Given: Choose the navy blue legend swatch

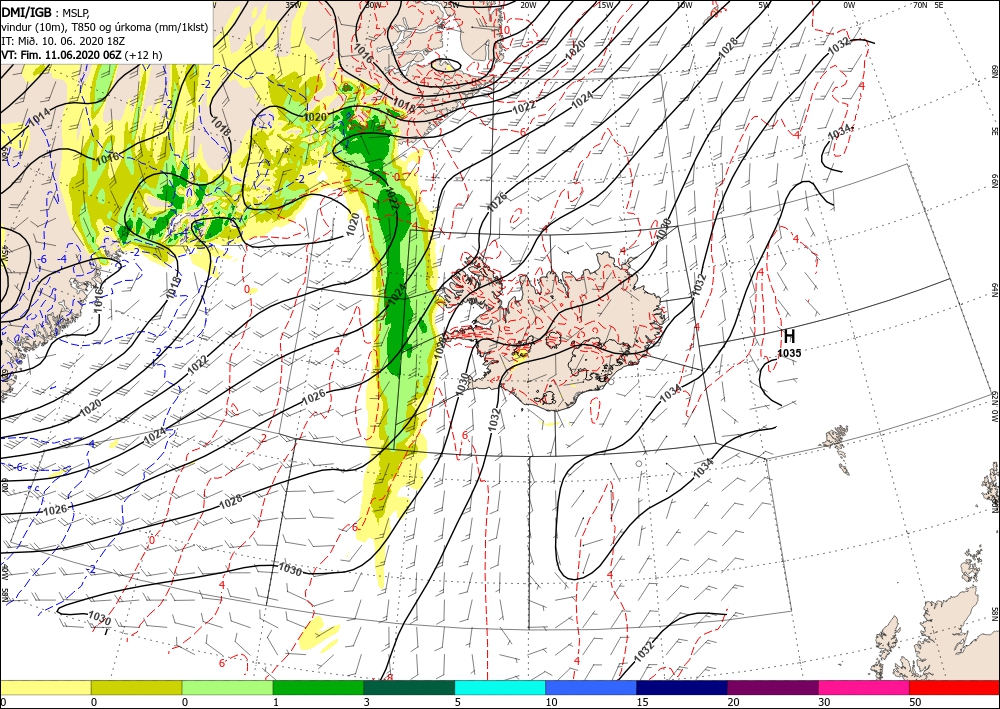Looking at the screenshot, I should pos(682,687).
